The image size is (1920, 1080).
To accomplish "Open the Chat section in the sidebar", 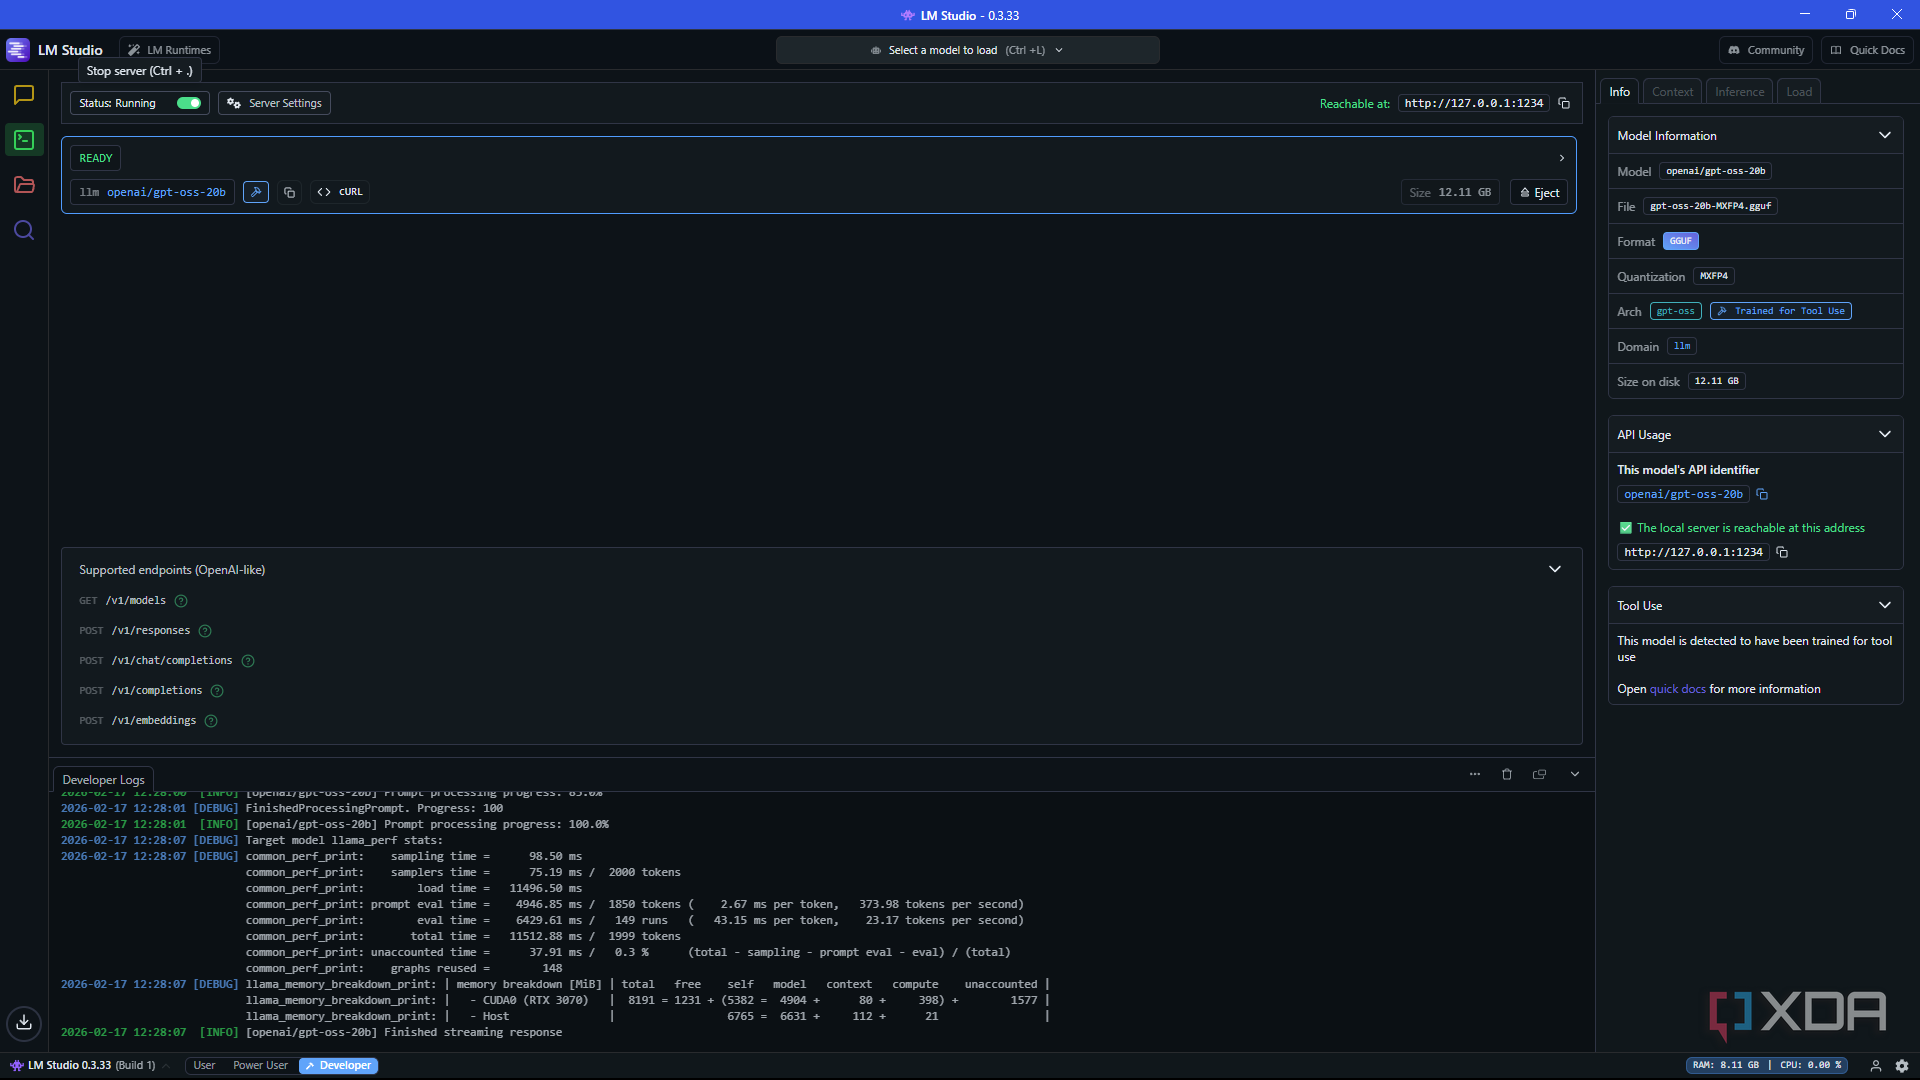I will pos(24,95).
